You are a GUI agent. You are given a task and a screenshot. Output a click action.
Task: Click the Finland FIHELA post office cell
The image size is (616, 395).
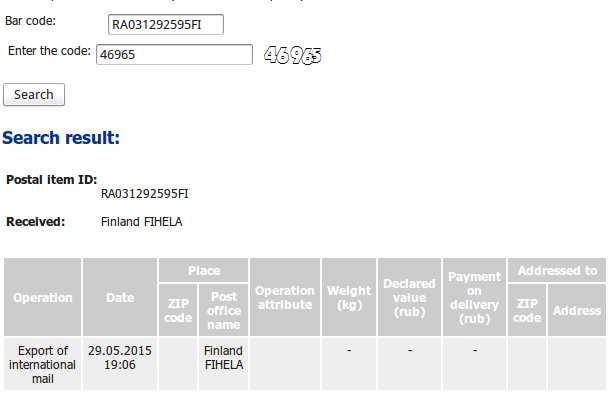pos(224,357)
